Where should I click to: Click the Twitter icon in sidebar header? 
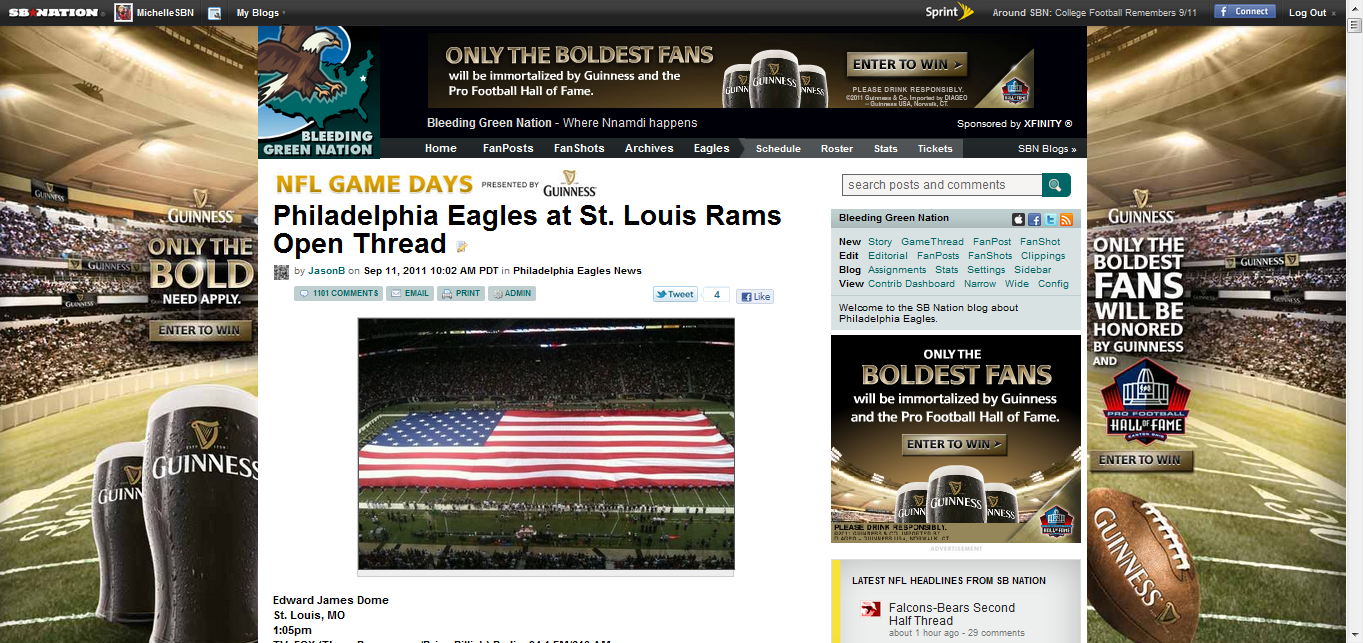pyautogui.click(x=1051, y=219)
